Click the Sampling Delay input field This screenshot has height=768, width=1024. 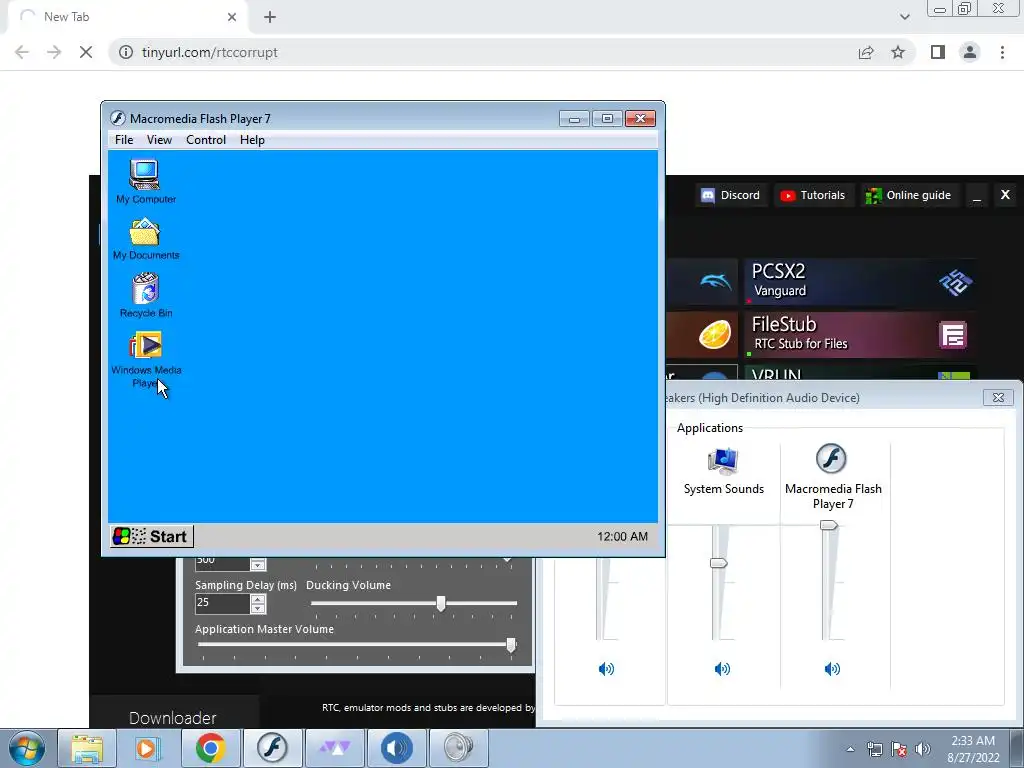222,603
